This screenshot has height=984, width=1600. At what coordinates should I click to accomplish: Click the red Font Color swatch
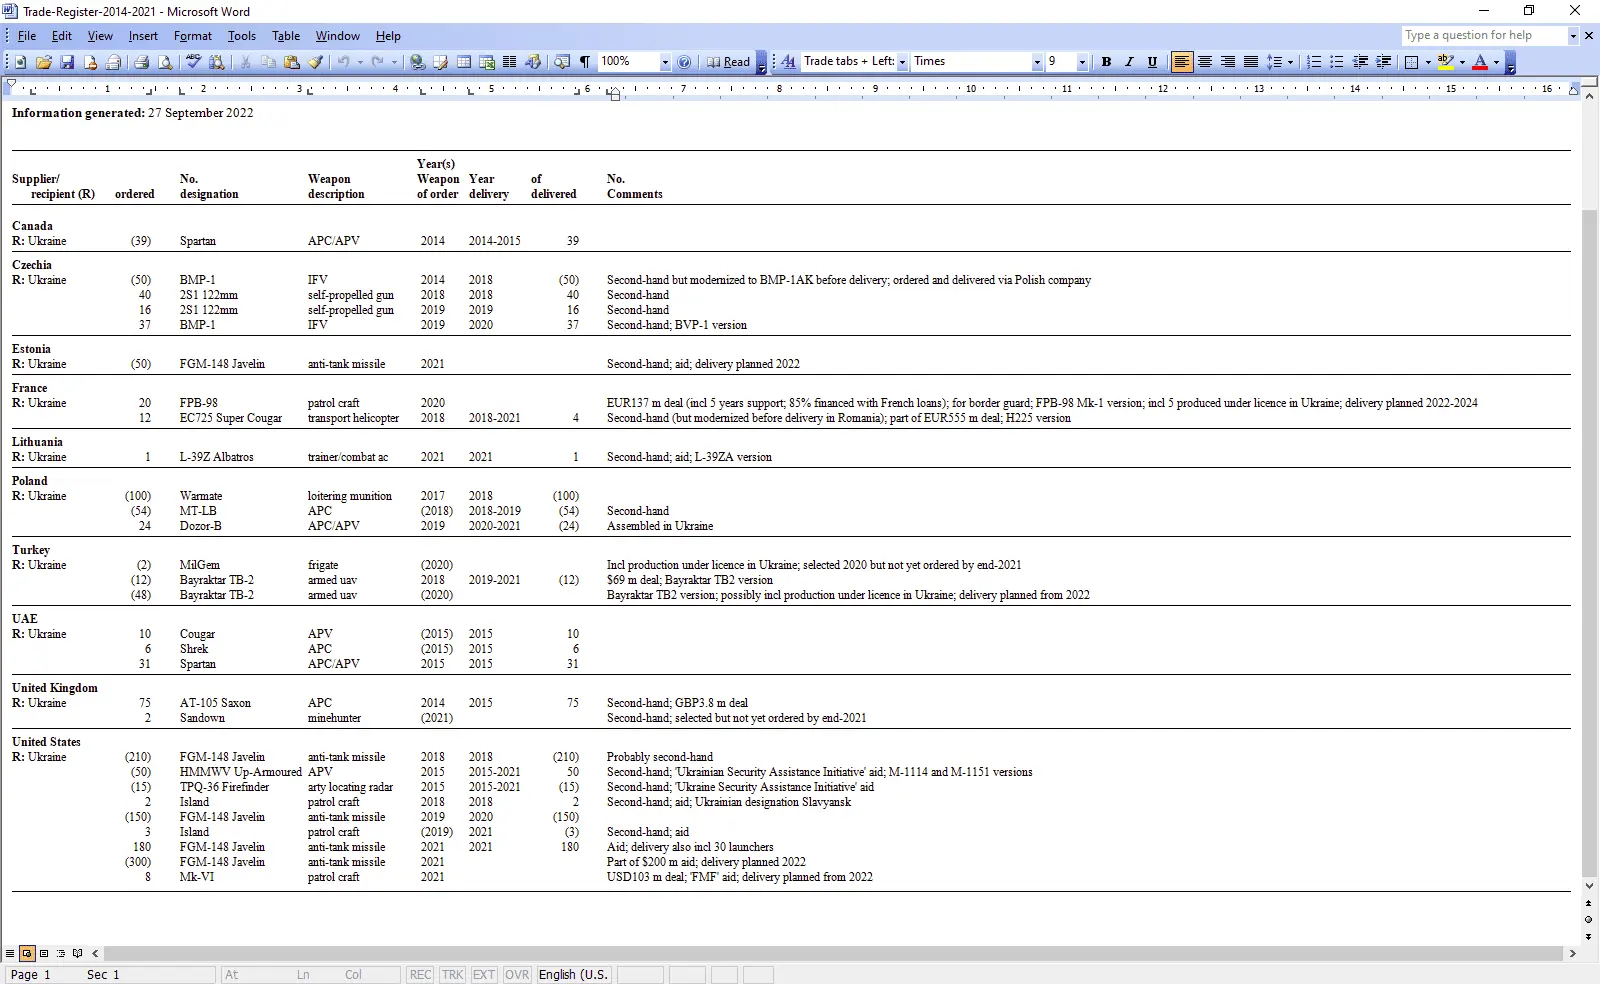[1480, 62]
